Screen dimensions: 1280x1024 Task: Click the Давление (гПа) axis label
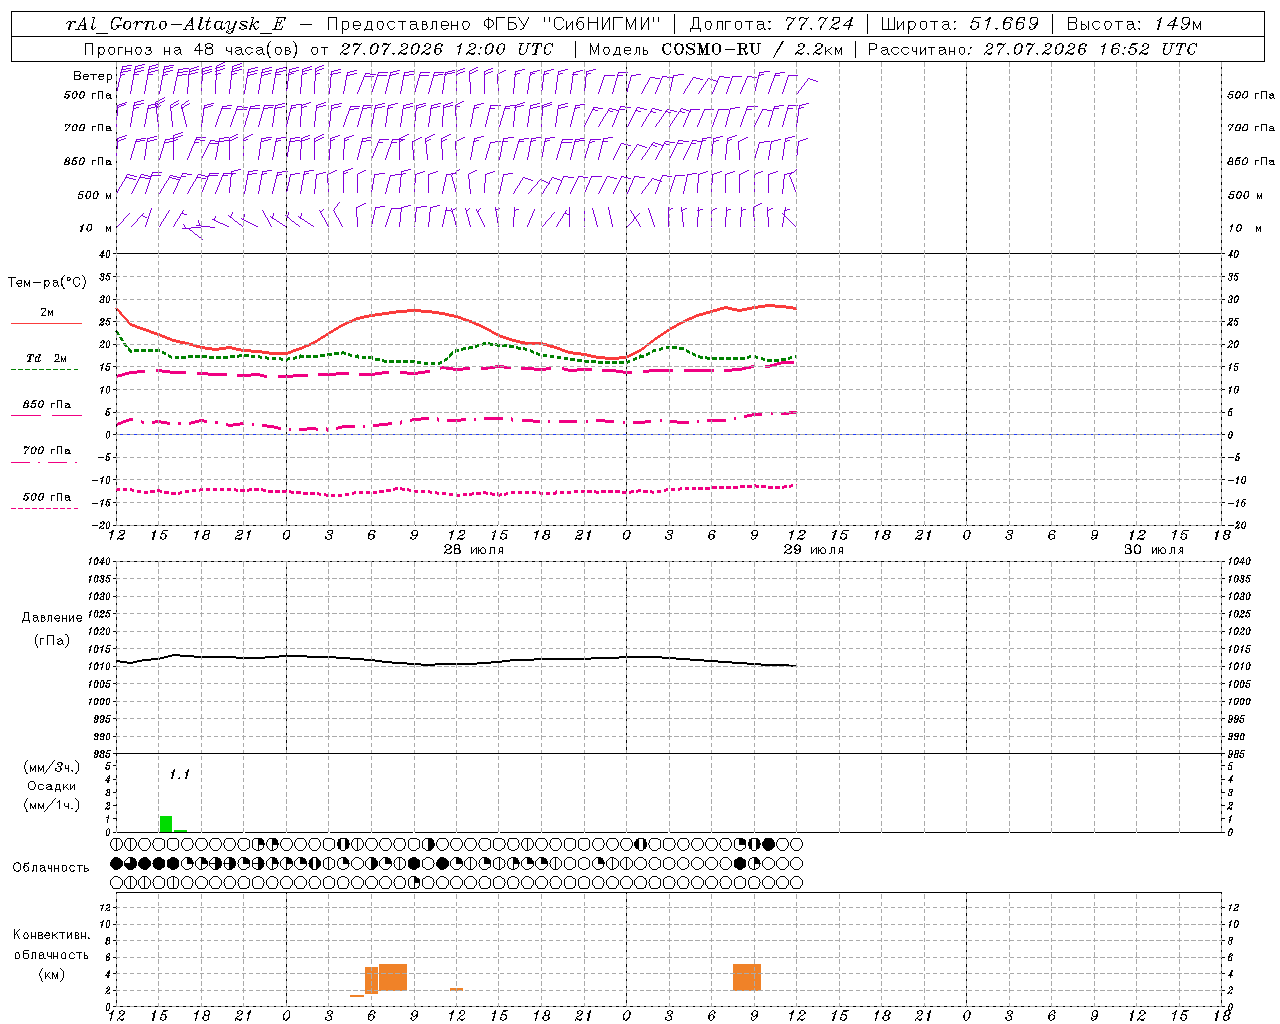coord(52,629)
